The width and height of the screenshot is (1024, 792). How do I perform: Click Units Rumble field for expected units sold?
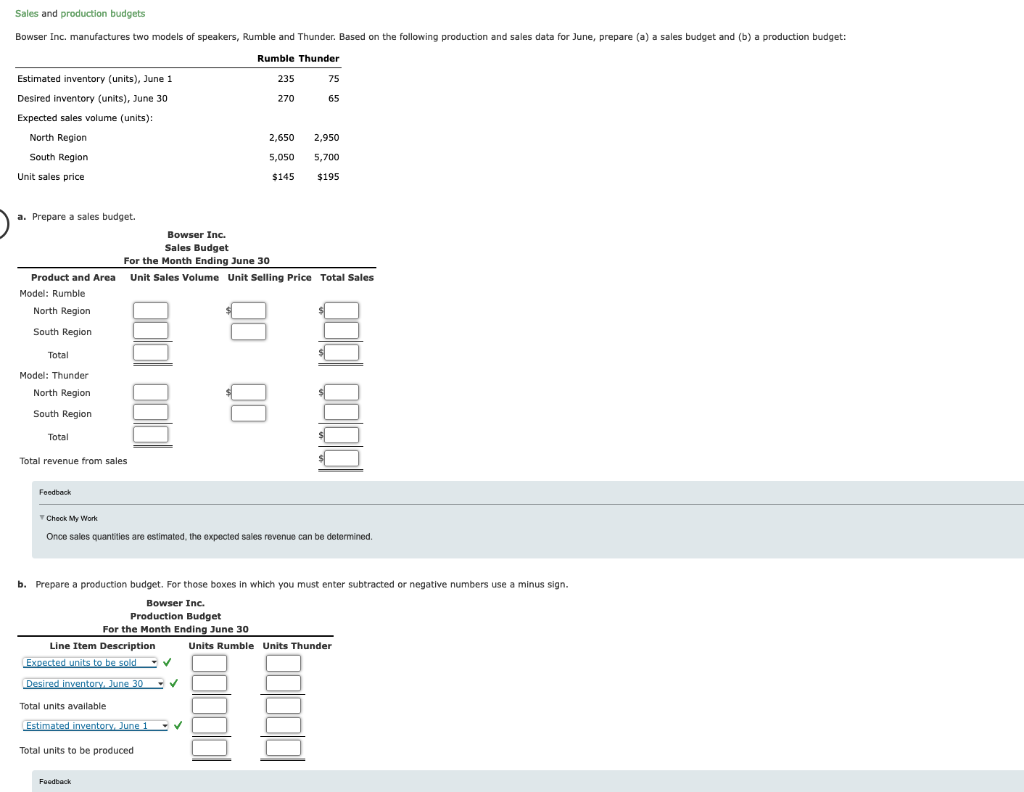[x=210, y=663]
